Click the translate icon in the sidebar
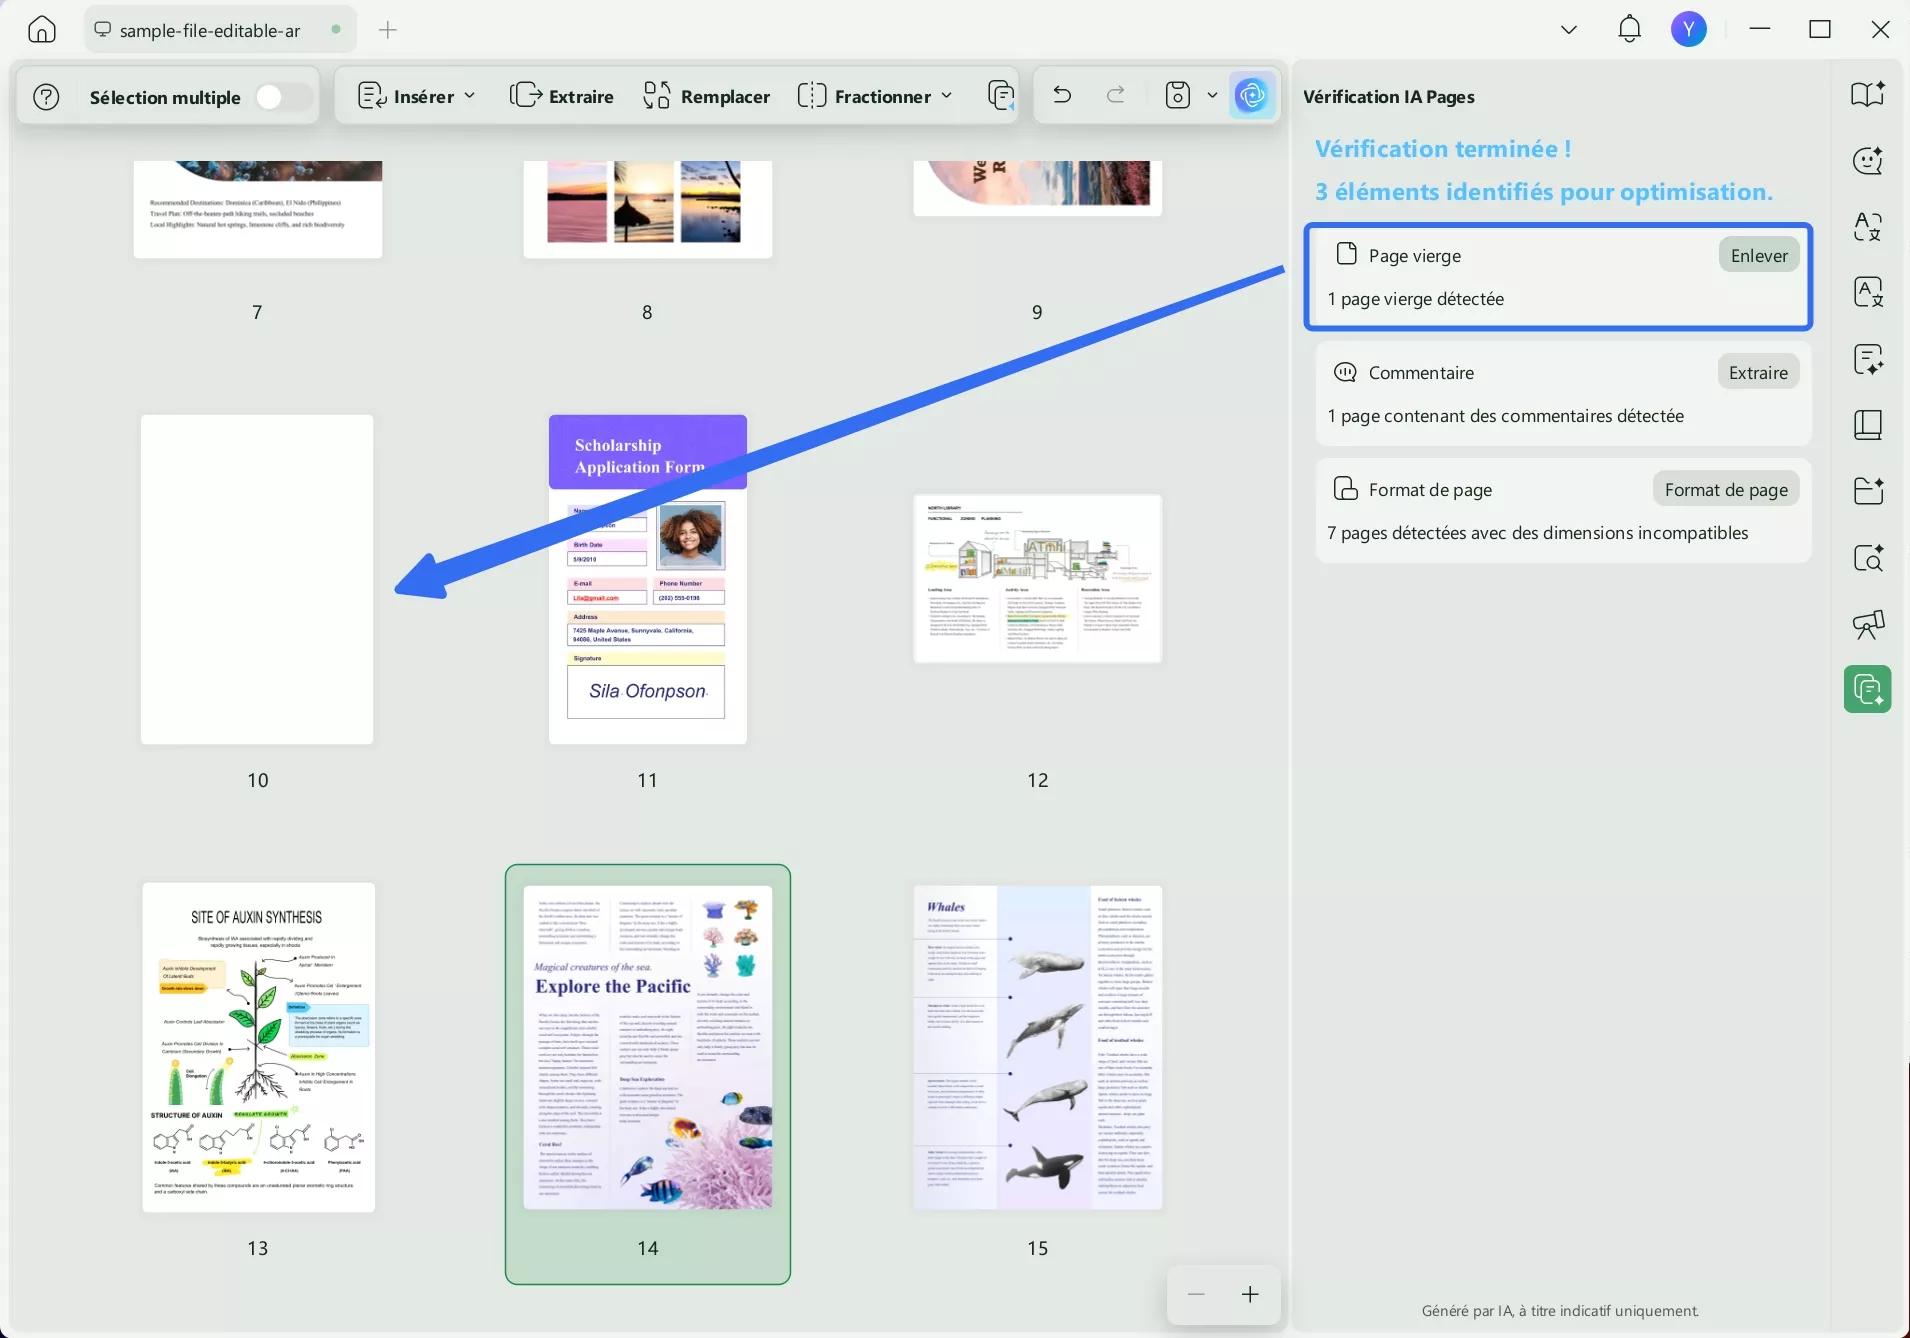This screenshot has height=1338, width=1910. (x=1867, y=227)
